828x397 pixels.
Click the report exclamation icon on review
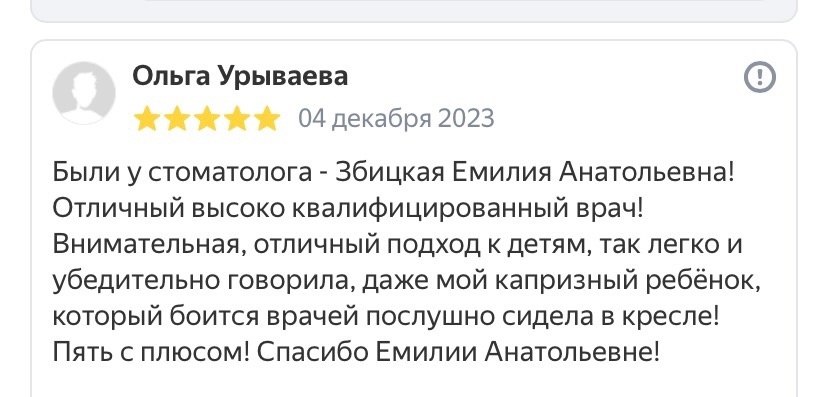pos(760,78)
